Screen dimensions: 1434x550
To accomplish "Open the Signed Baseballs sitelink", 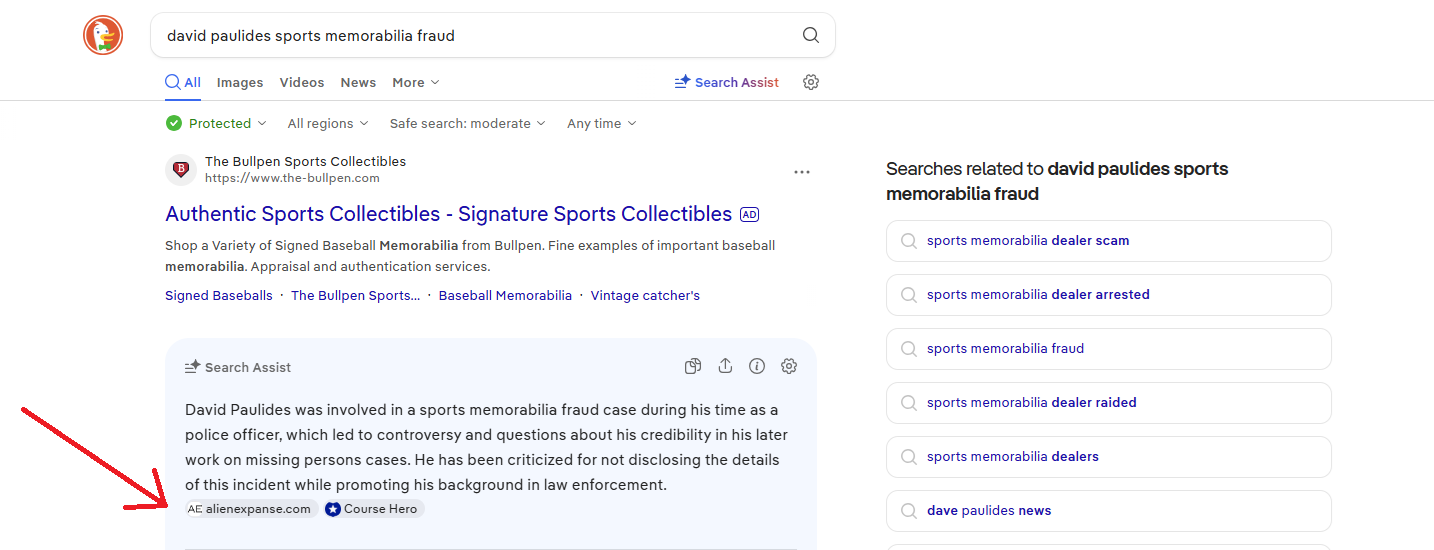I will point(219,295).
